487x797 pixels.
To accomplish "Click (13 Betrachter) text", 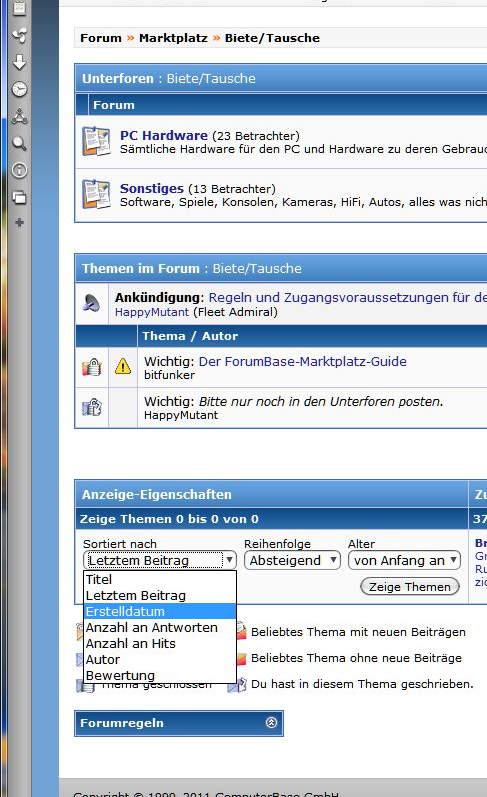I will point(232,189).
